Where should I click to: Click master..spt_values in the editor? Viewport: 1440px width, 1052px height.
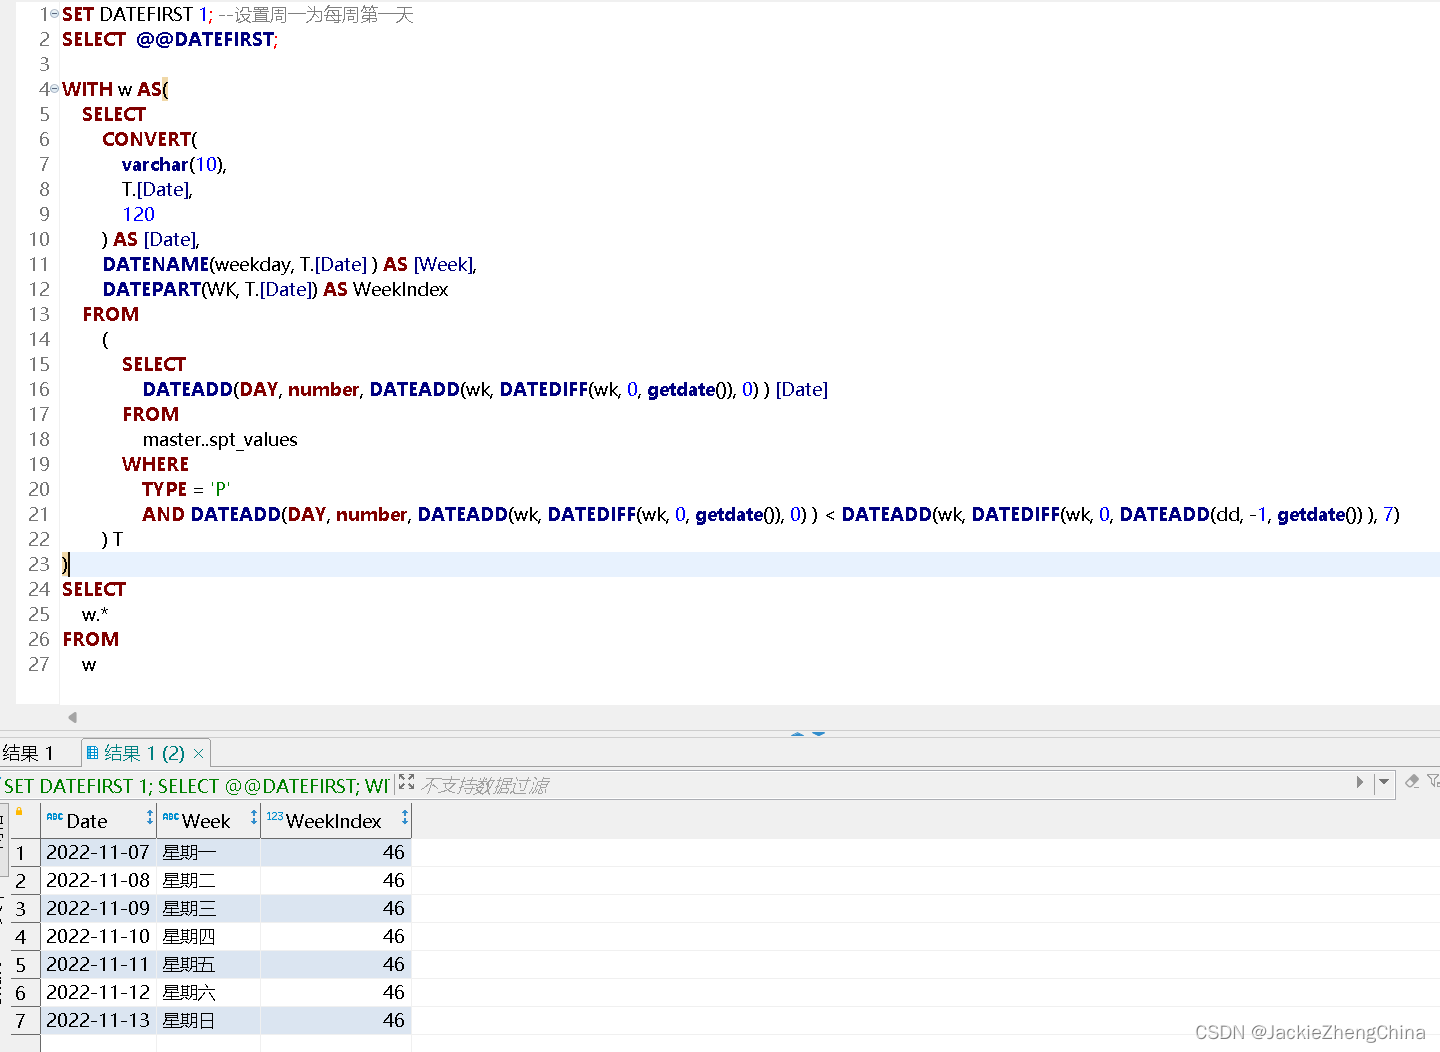tap(220, 440)
